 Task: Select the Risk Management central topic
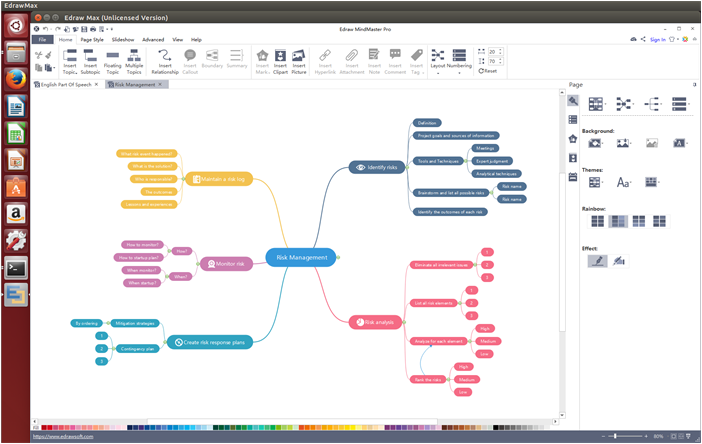tap(301, 258)
